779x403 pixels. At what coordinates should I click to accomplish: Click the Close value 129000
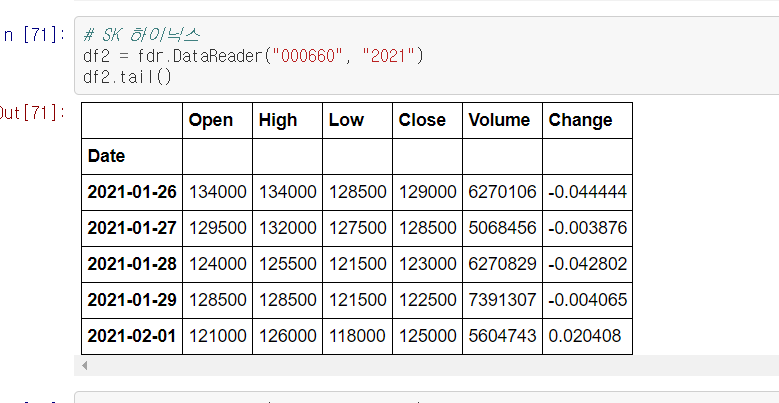coord(427,192)
